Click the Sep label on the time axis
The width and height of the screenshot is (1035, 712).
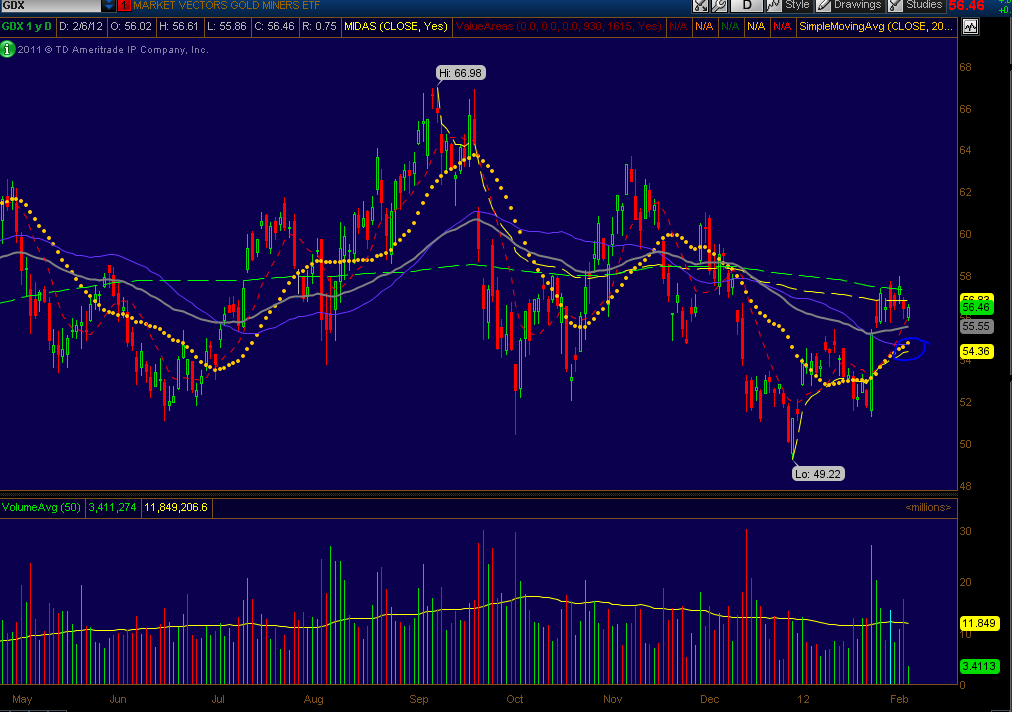[x=419, y=699]
